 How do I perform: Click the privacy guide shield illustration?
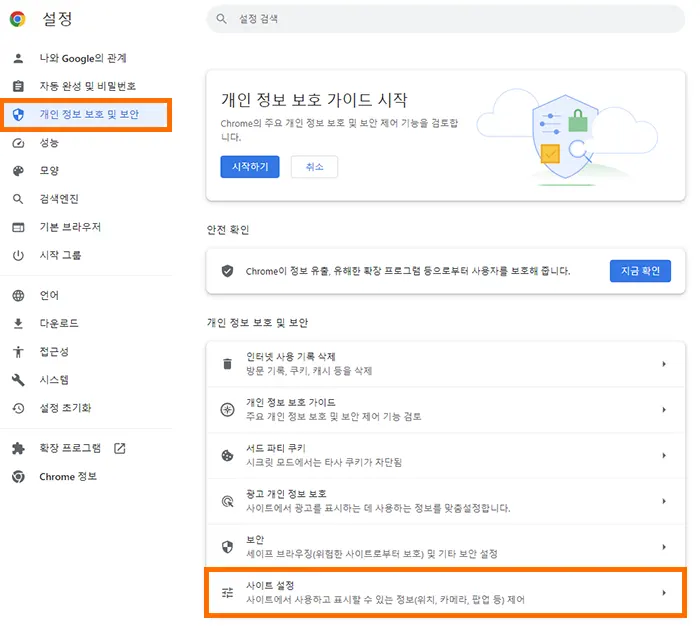click(x=566, y=138)
